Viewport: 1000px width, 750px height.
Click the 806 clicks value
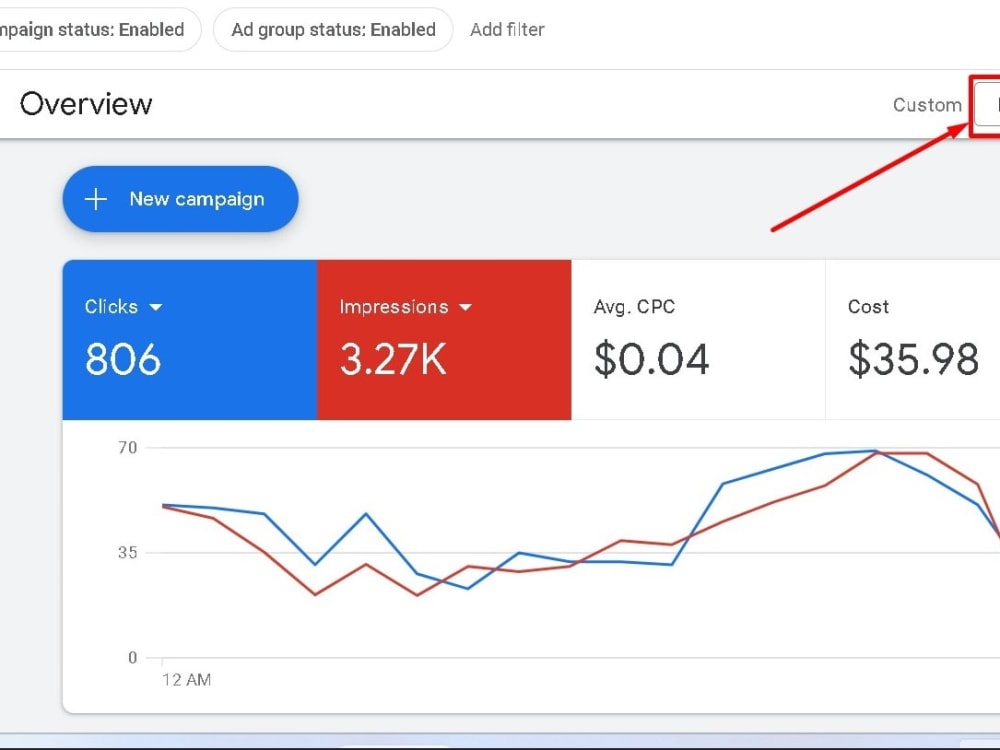click(123, 359)
